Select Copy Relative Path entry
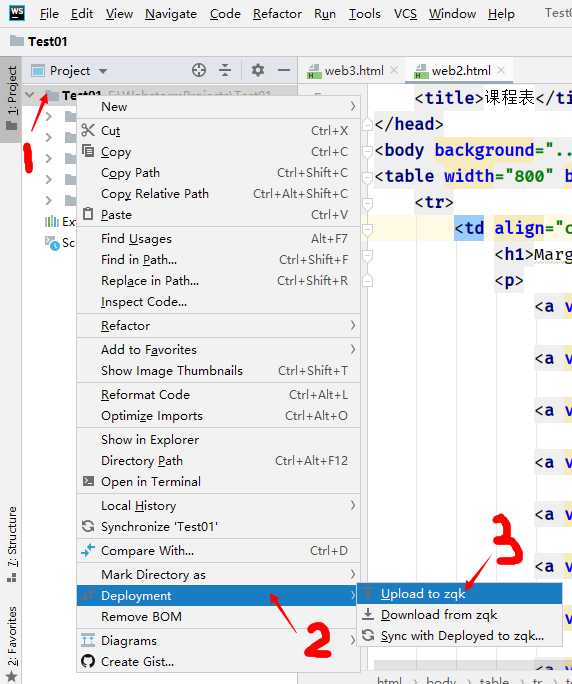 click(x=218, y=193)
